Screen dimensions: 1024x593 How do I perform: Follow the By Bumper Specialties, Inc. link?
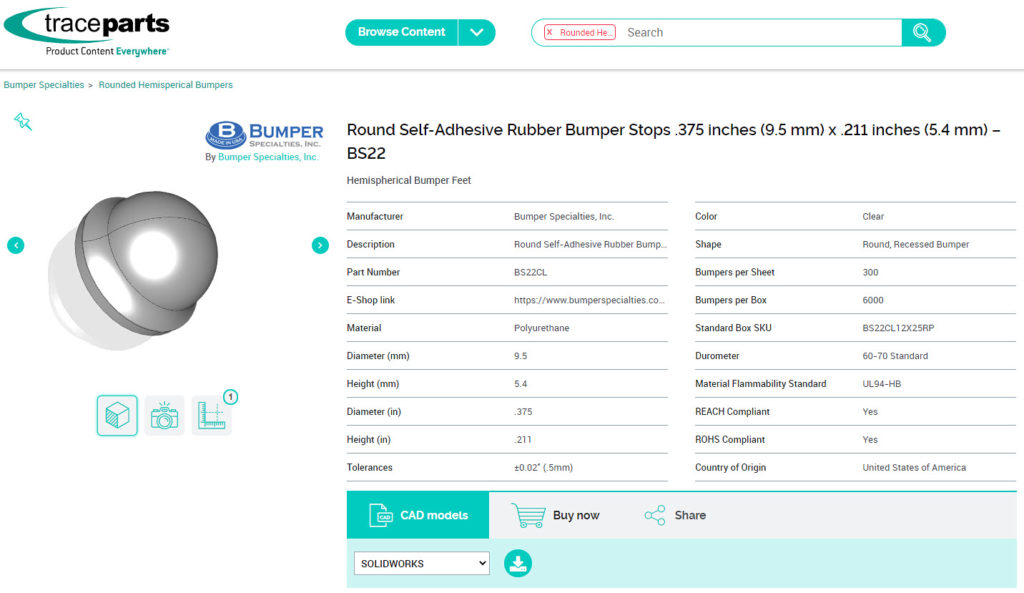click(268, 157)
